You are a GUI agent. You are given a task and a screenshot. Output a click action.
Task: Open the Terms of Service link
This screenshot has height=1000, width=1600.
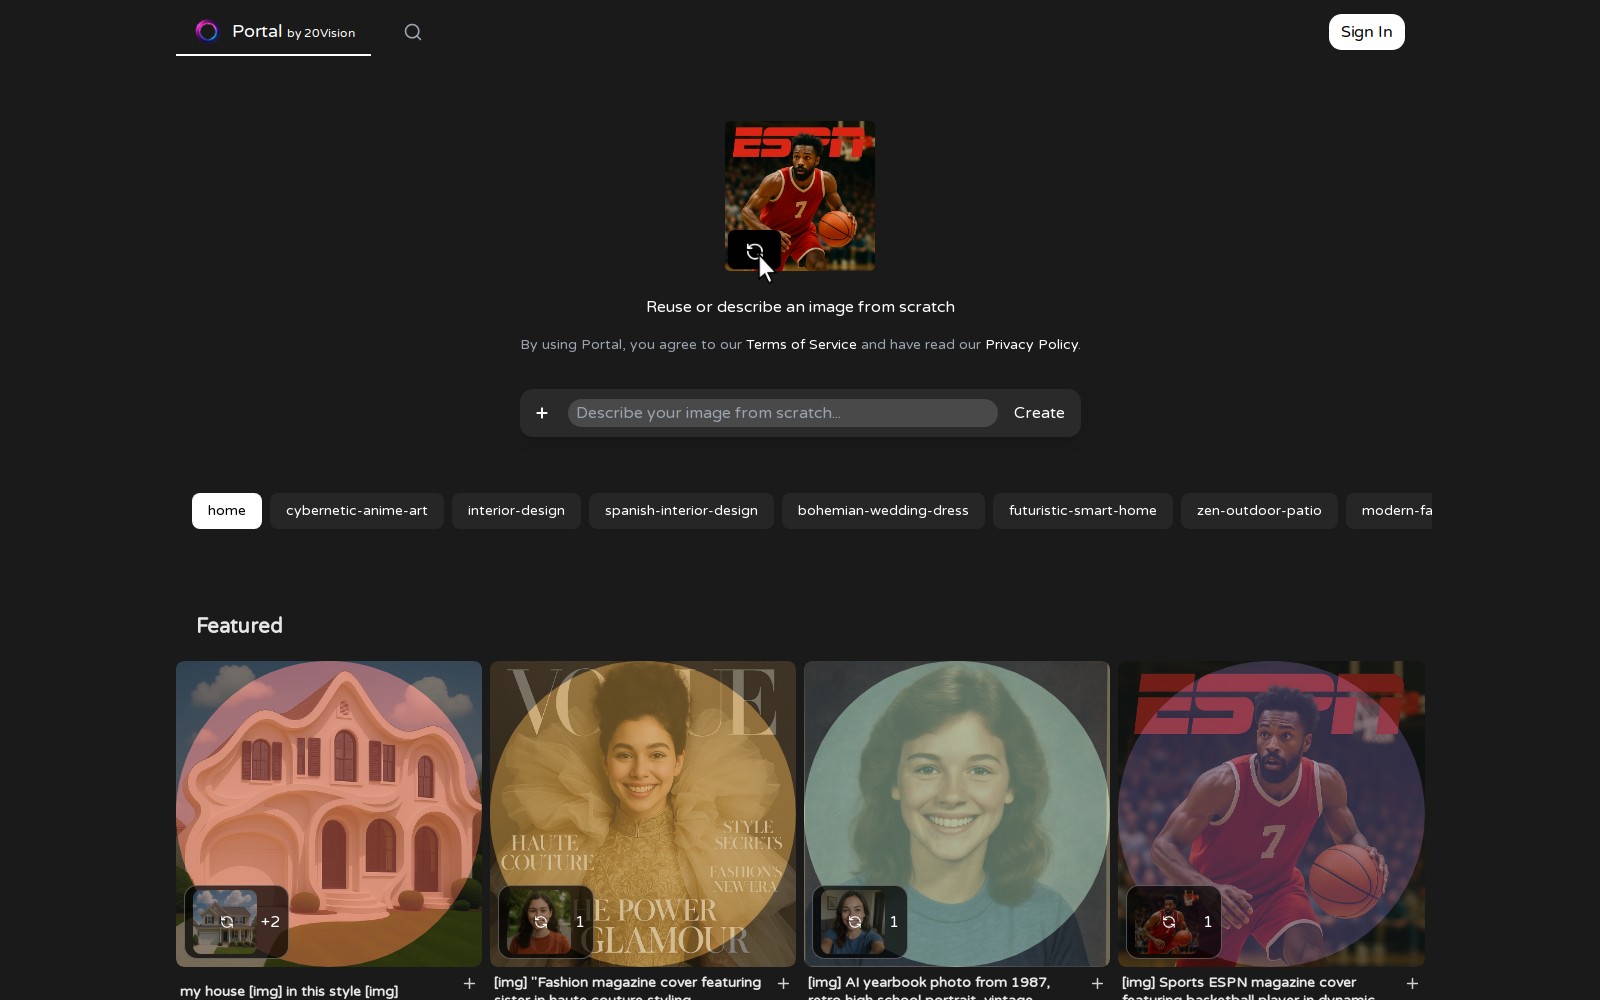801,345
